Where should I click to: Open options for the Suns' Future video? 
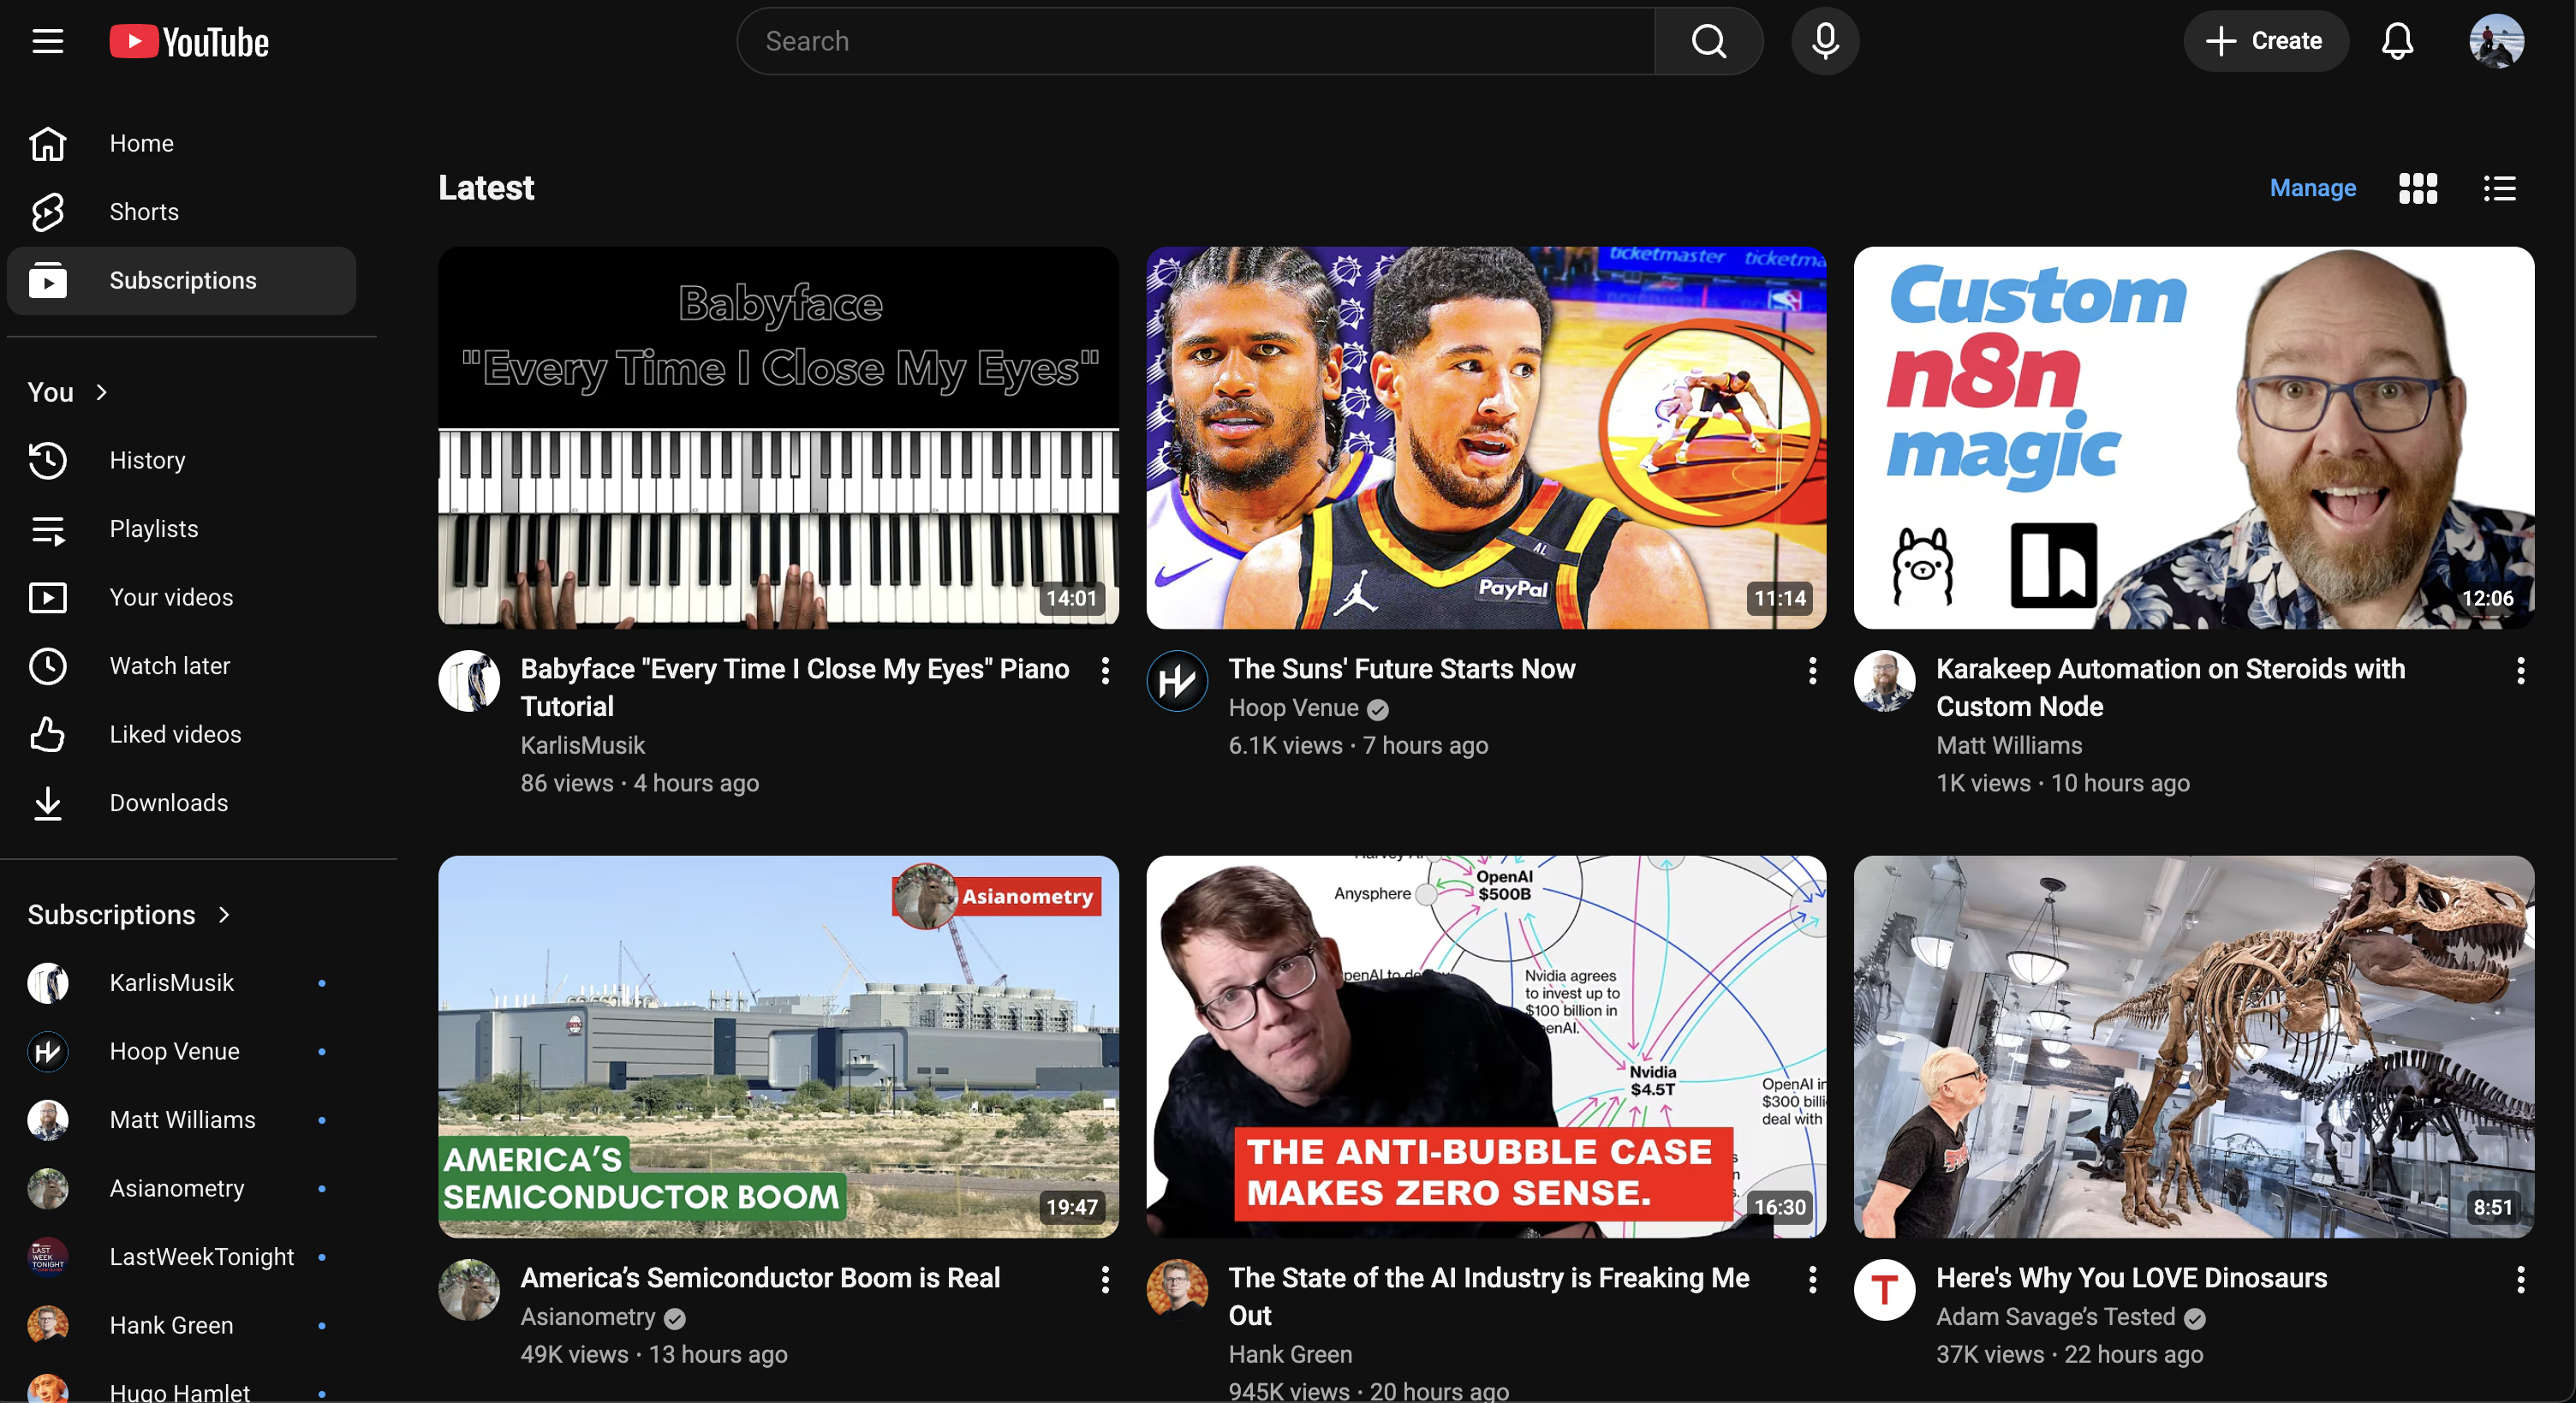[x=1812, y=670]
